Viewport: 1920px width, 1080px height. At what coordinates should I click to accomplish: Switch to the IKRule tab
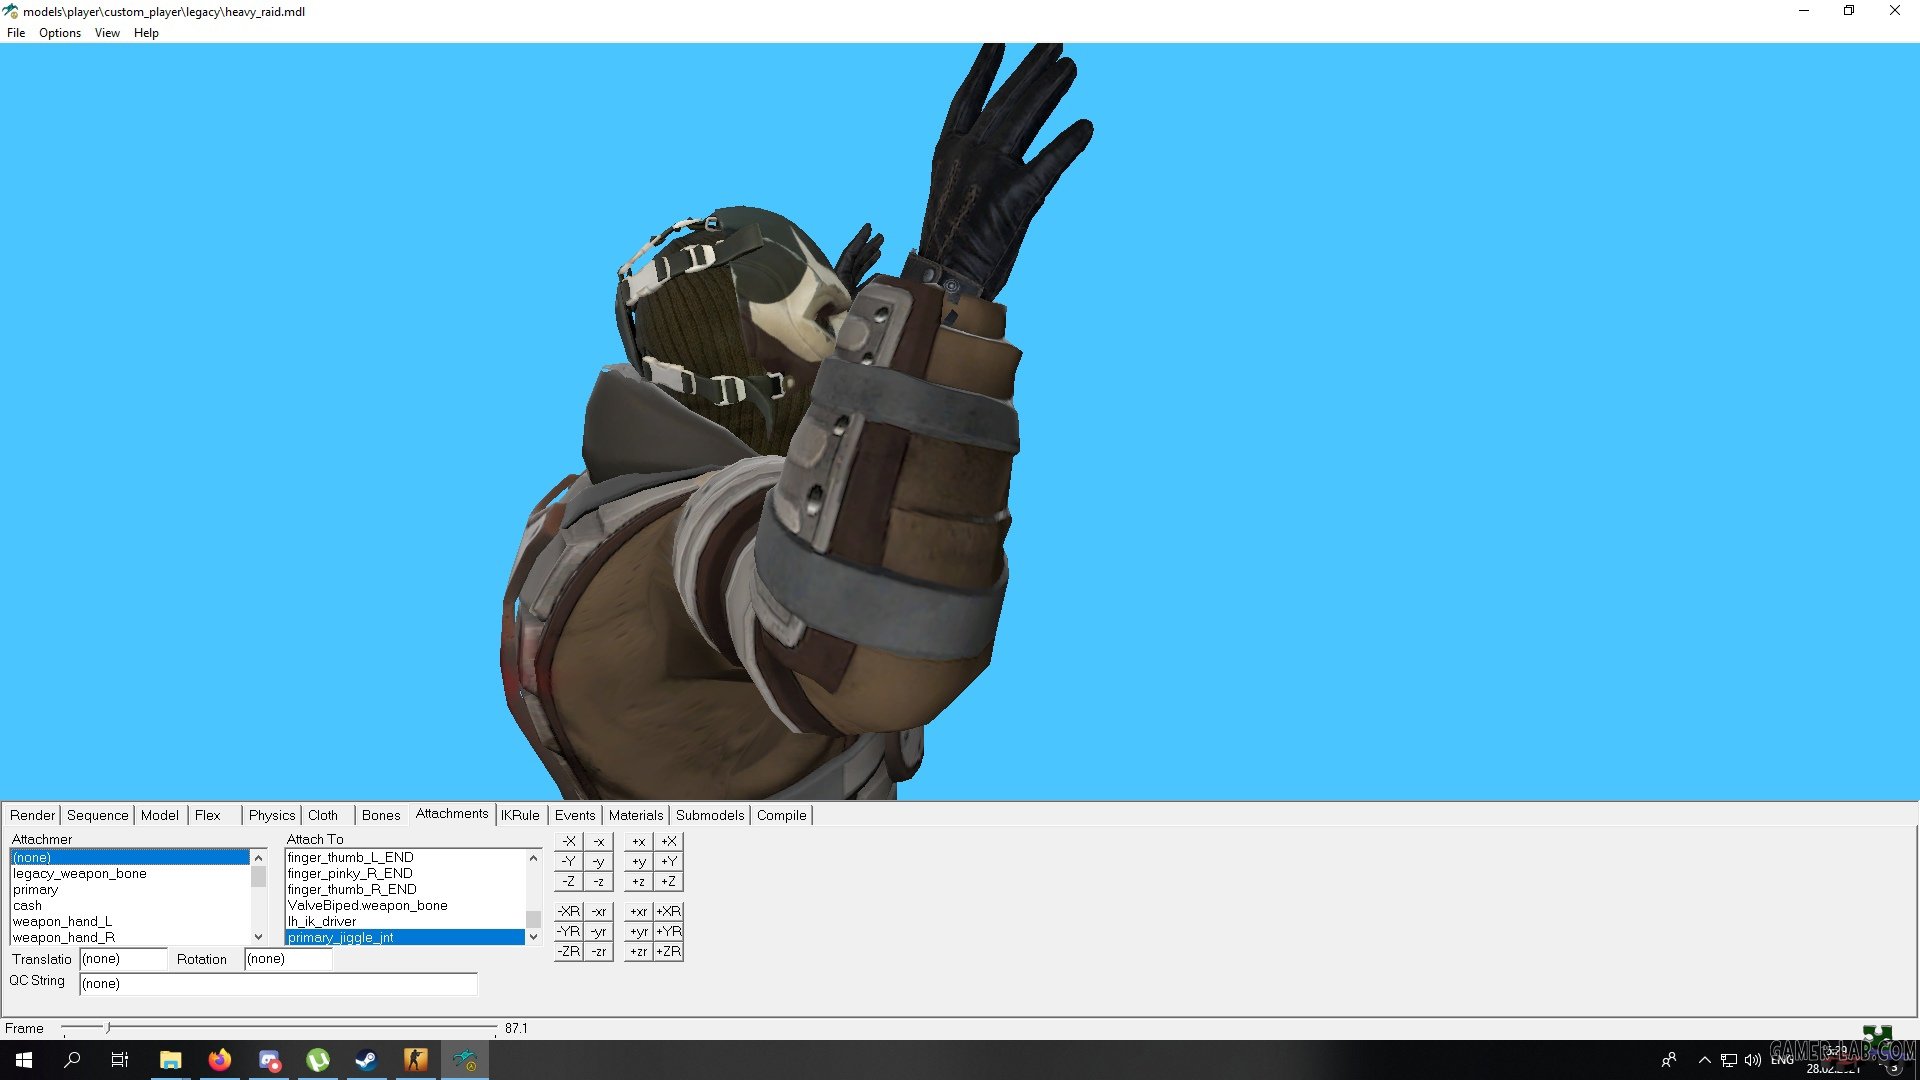point(520,816)
